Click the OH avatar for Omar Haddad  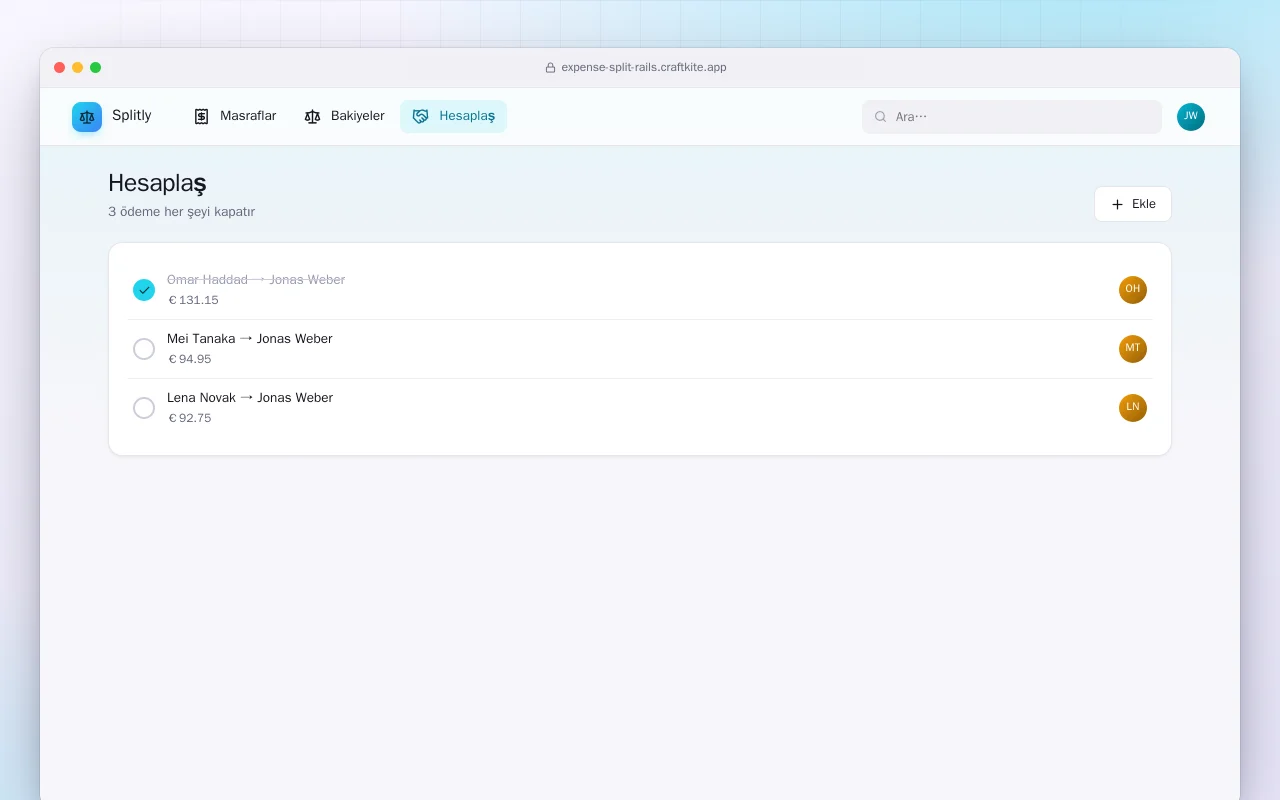[x=1133, y=290]
